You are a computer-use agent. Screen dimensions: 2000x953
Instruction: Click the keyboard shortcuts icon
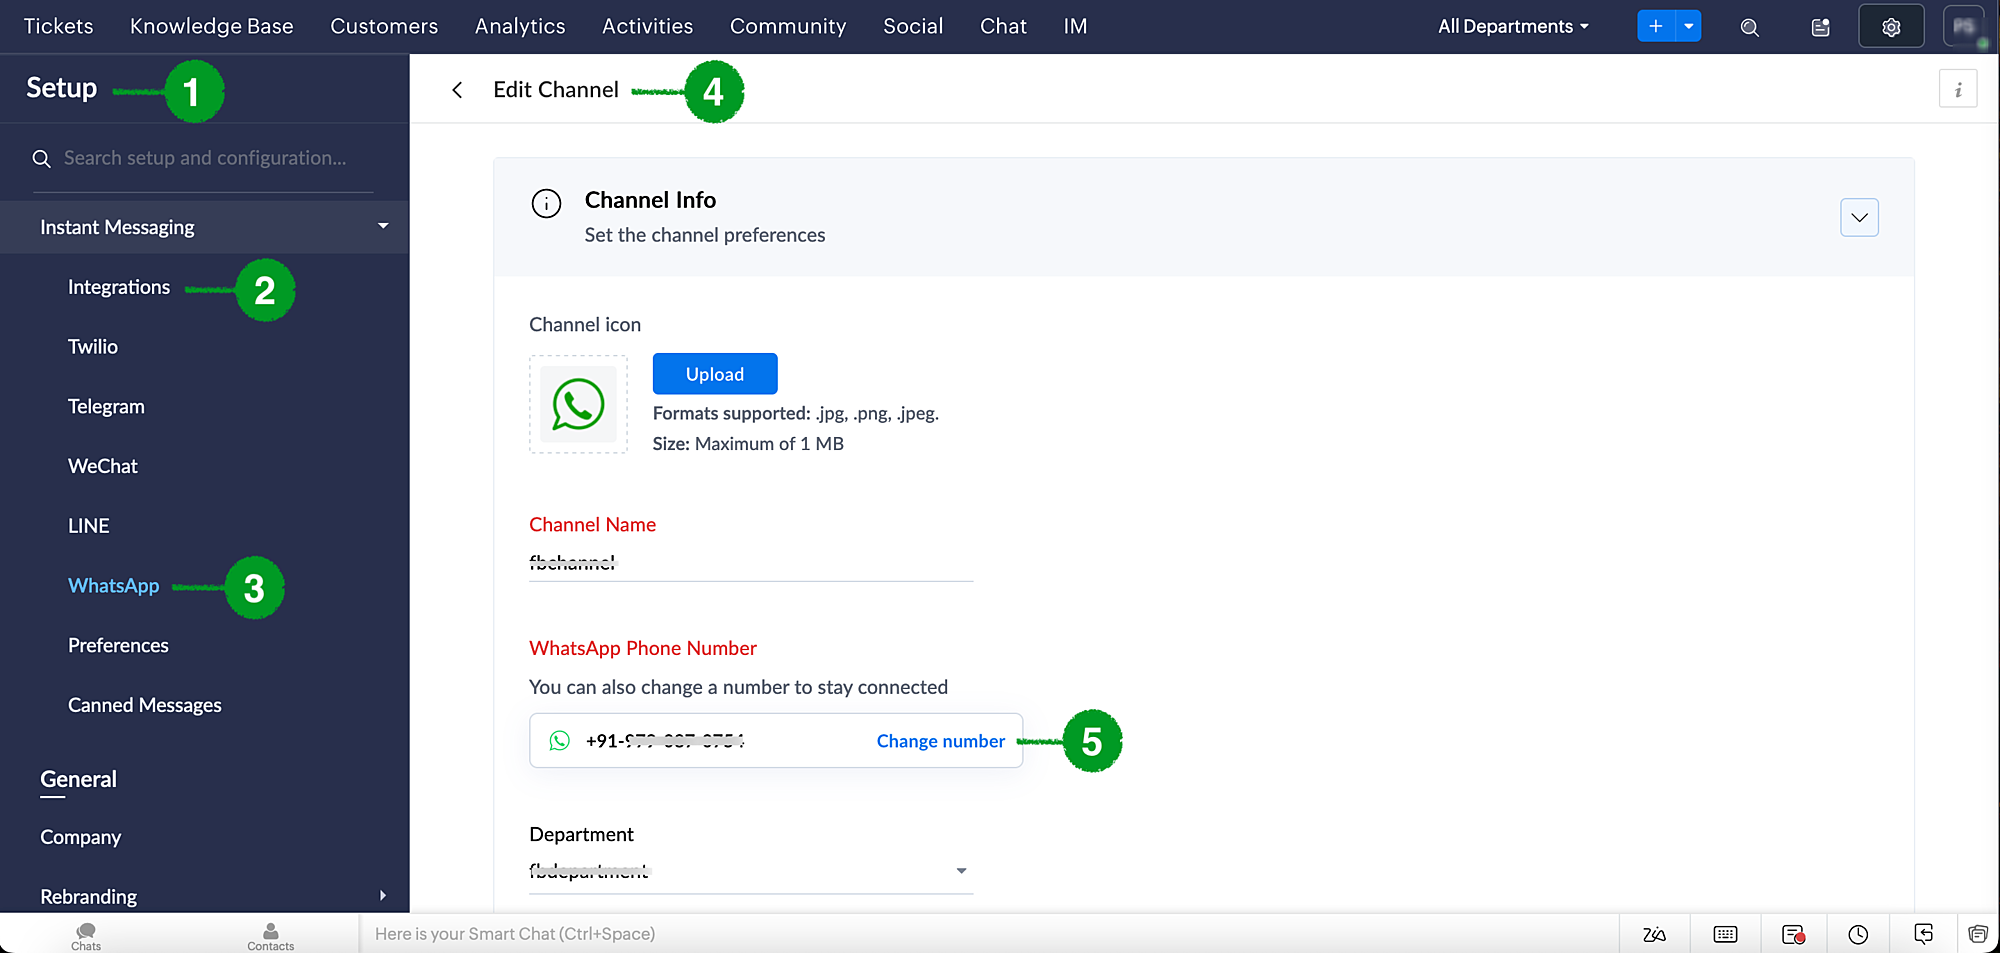pyautogui.click(x=1725, y=934)
